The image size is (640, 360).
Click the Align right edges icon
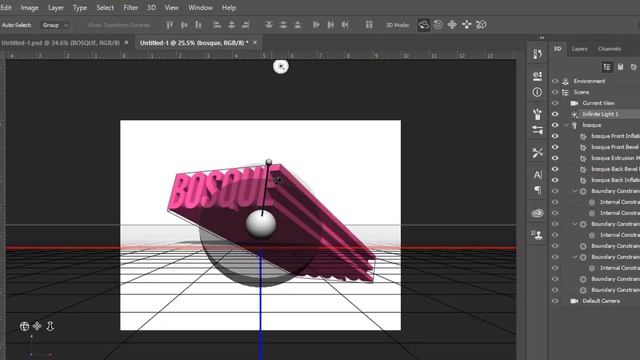point(245,25)
